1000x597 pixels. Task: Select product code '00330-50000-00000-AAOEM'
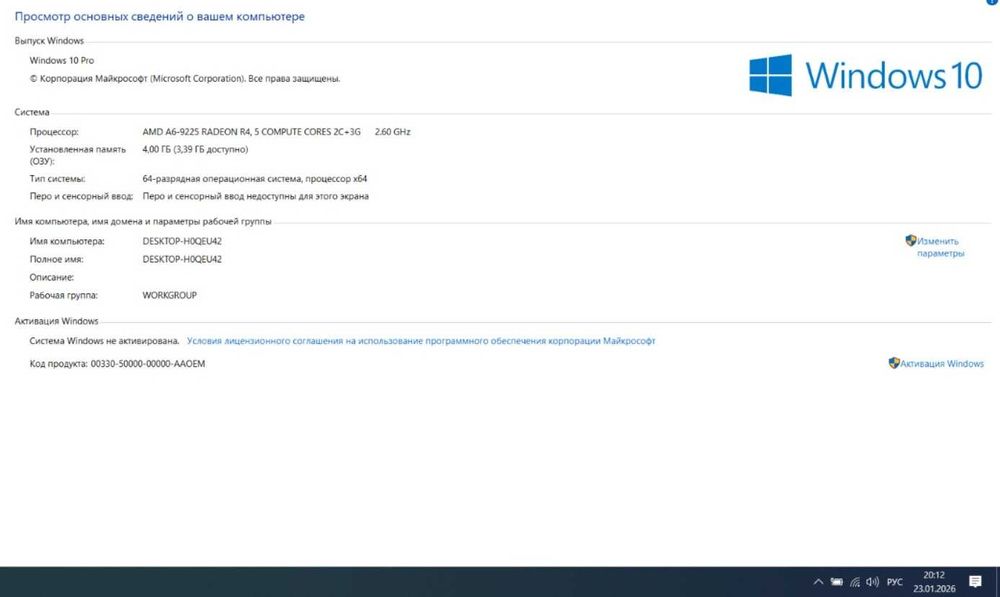[x=148, y=364]
